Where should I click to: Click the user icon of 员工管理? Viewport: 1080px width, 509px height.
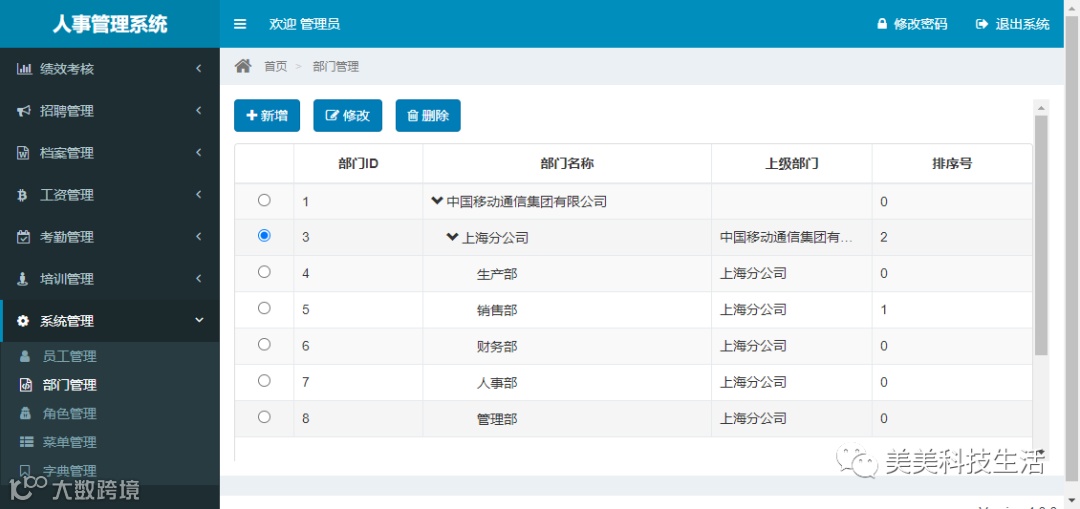pyautogui.click(x=25, y=357)
